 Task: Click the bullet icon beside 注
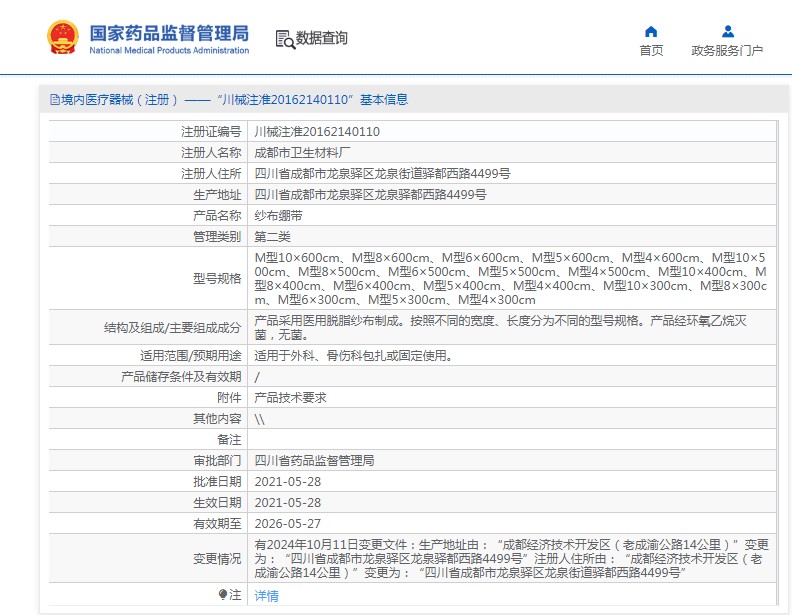coord(222,595)
